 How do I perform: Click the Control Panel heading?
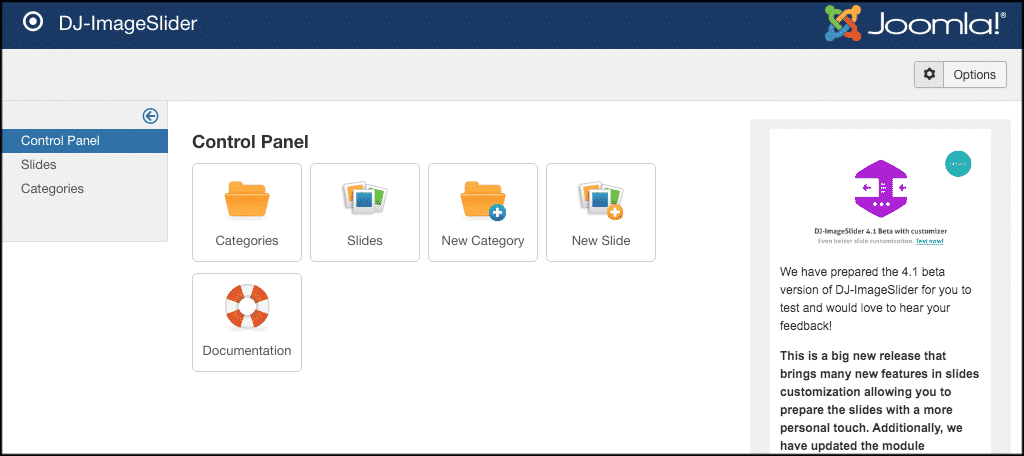tap(250, 142)
